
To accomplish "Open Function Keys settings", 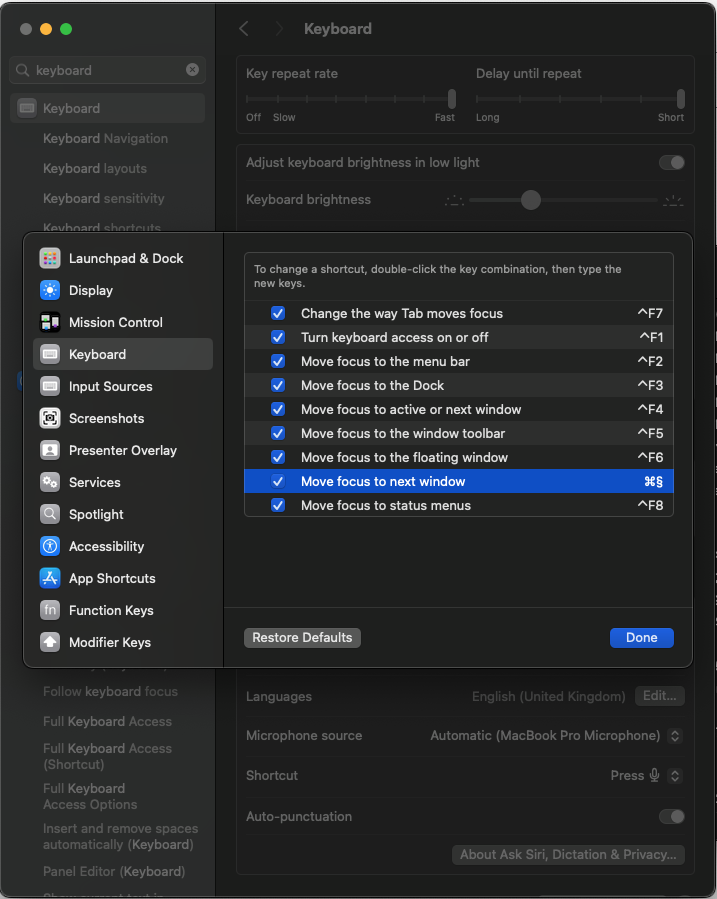I will pos(49,610).
